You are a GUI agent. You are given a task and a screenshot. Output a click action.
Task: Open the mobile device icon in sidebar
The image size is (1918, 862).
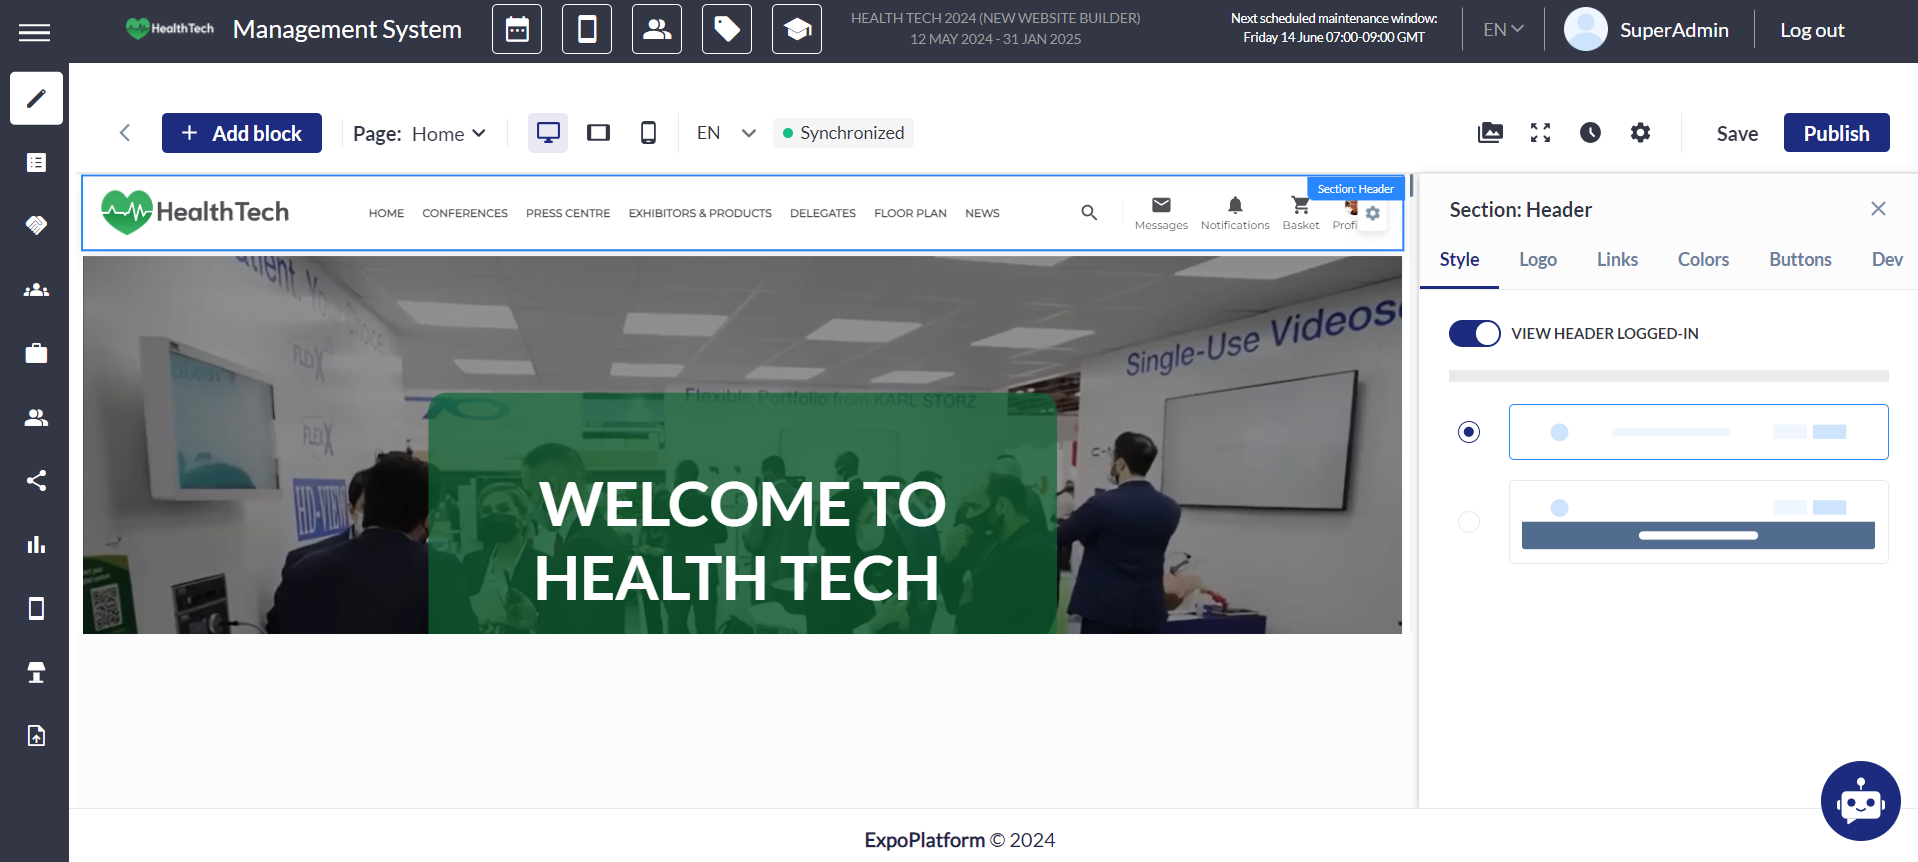pos(36,608)
